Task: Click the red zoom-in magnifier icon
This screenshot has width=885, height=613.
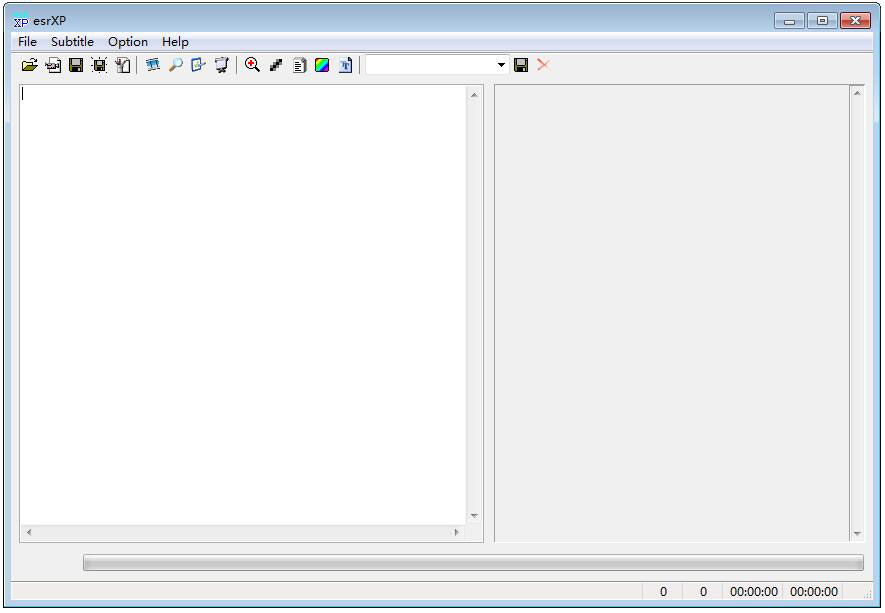Action: 252,65
